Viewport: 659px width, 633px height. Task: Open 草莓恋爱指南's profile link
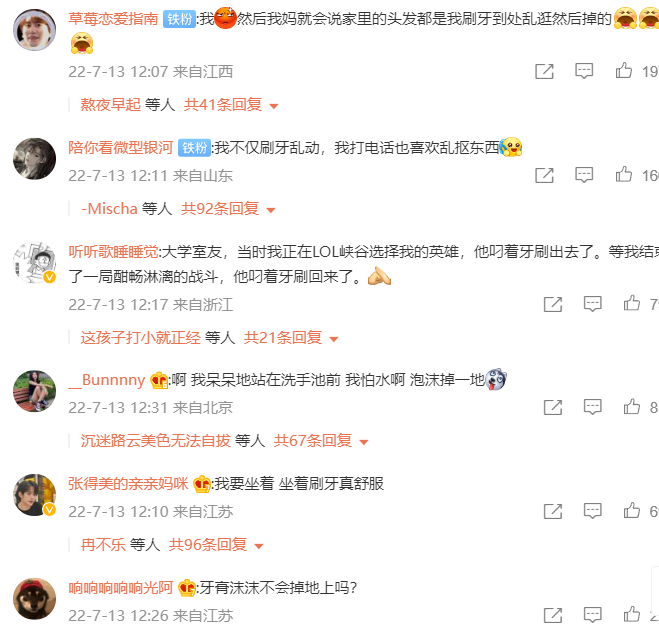click(113, 18)
